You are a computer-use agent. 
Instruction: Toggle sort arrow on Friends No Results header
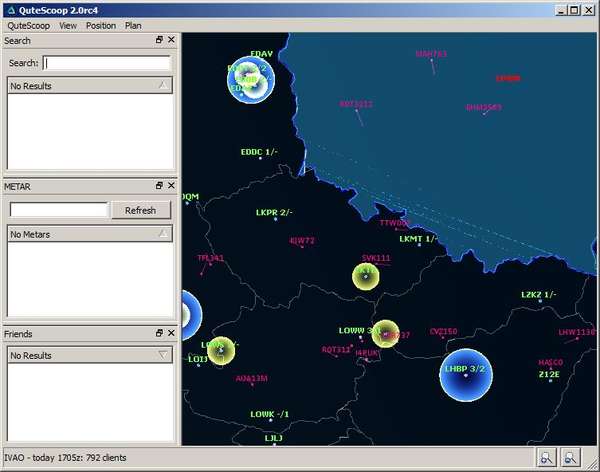[x=163, y=355]
